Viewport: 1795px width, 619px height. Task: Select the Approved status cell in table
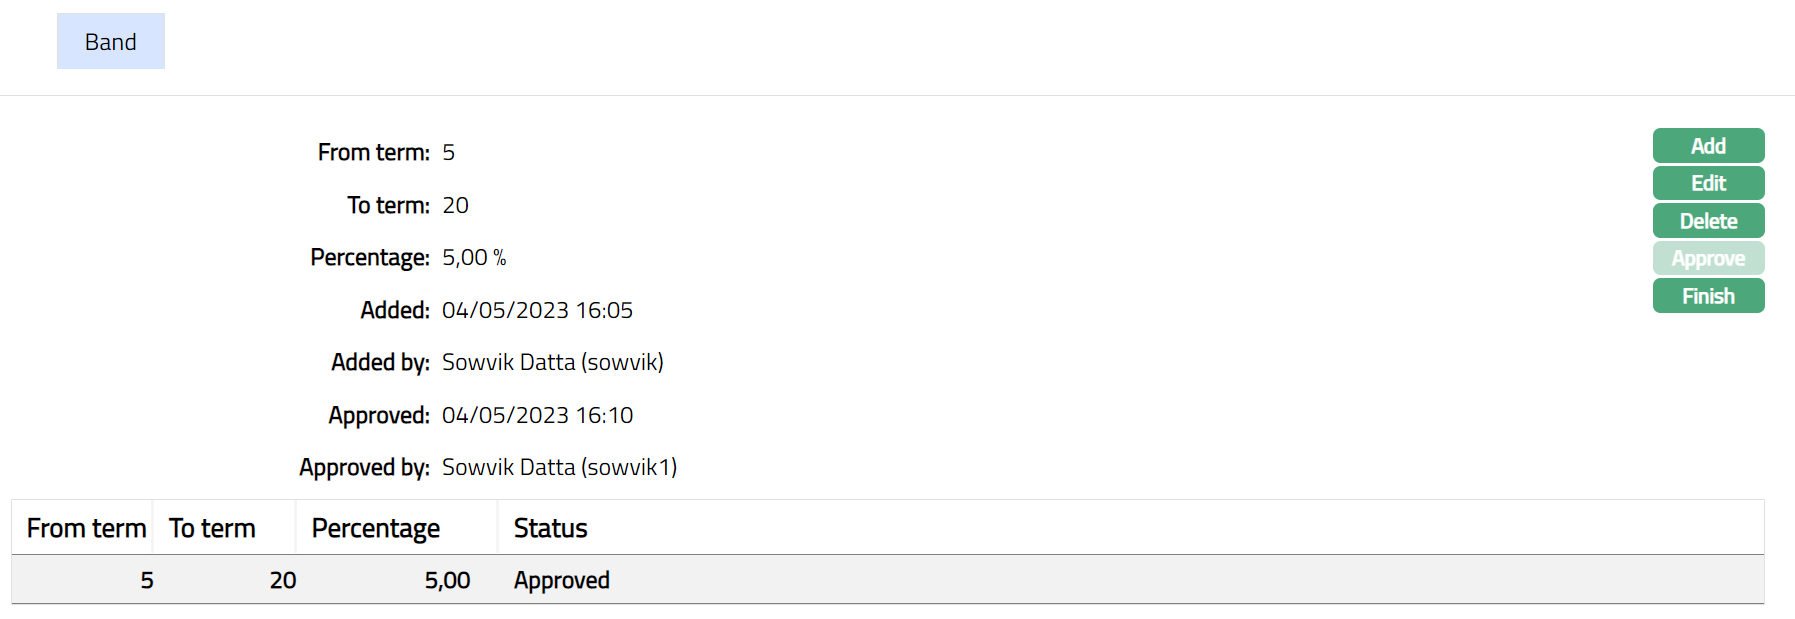click(x=561, y=580)
